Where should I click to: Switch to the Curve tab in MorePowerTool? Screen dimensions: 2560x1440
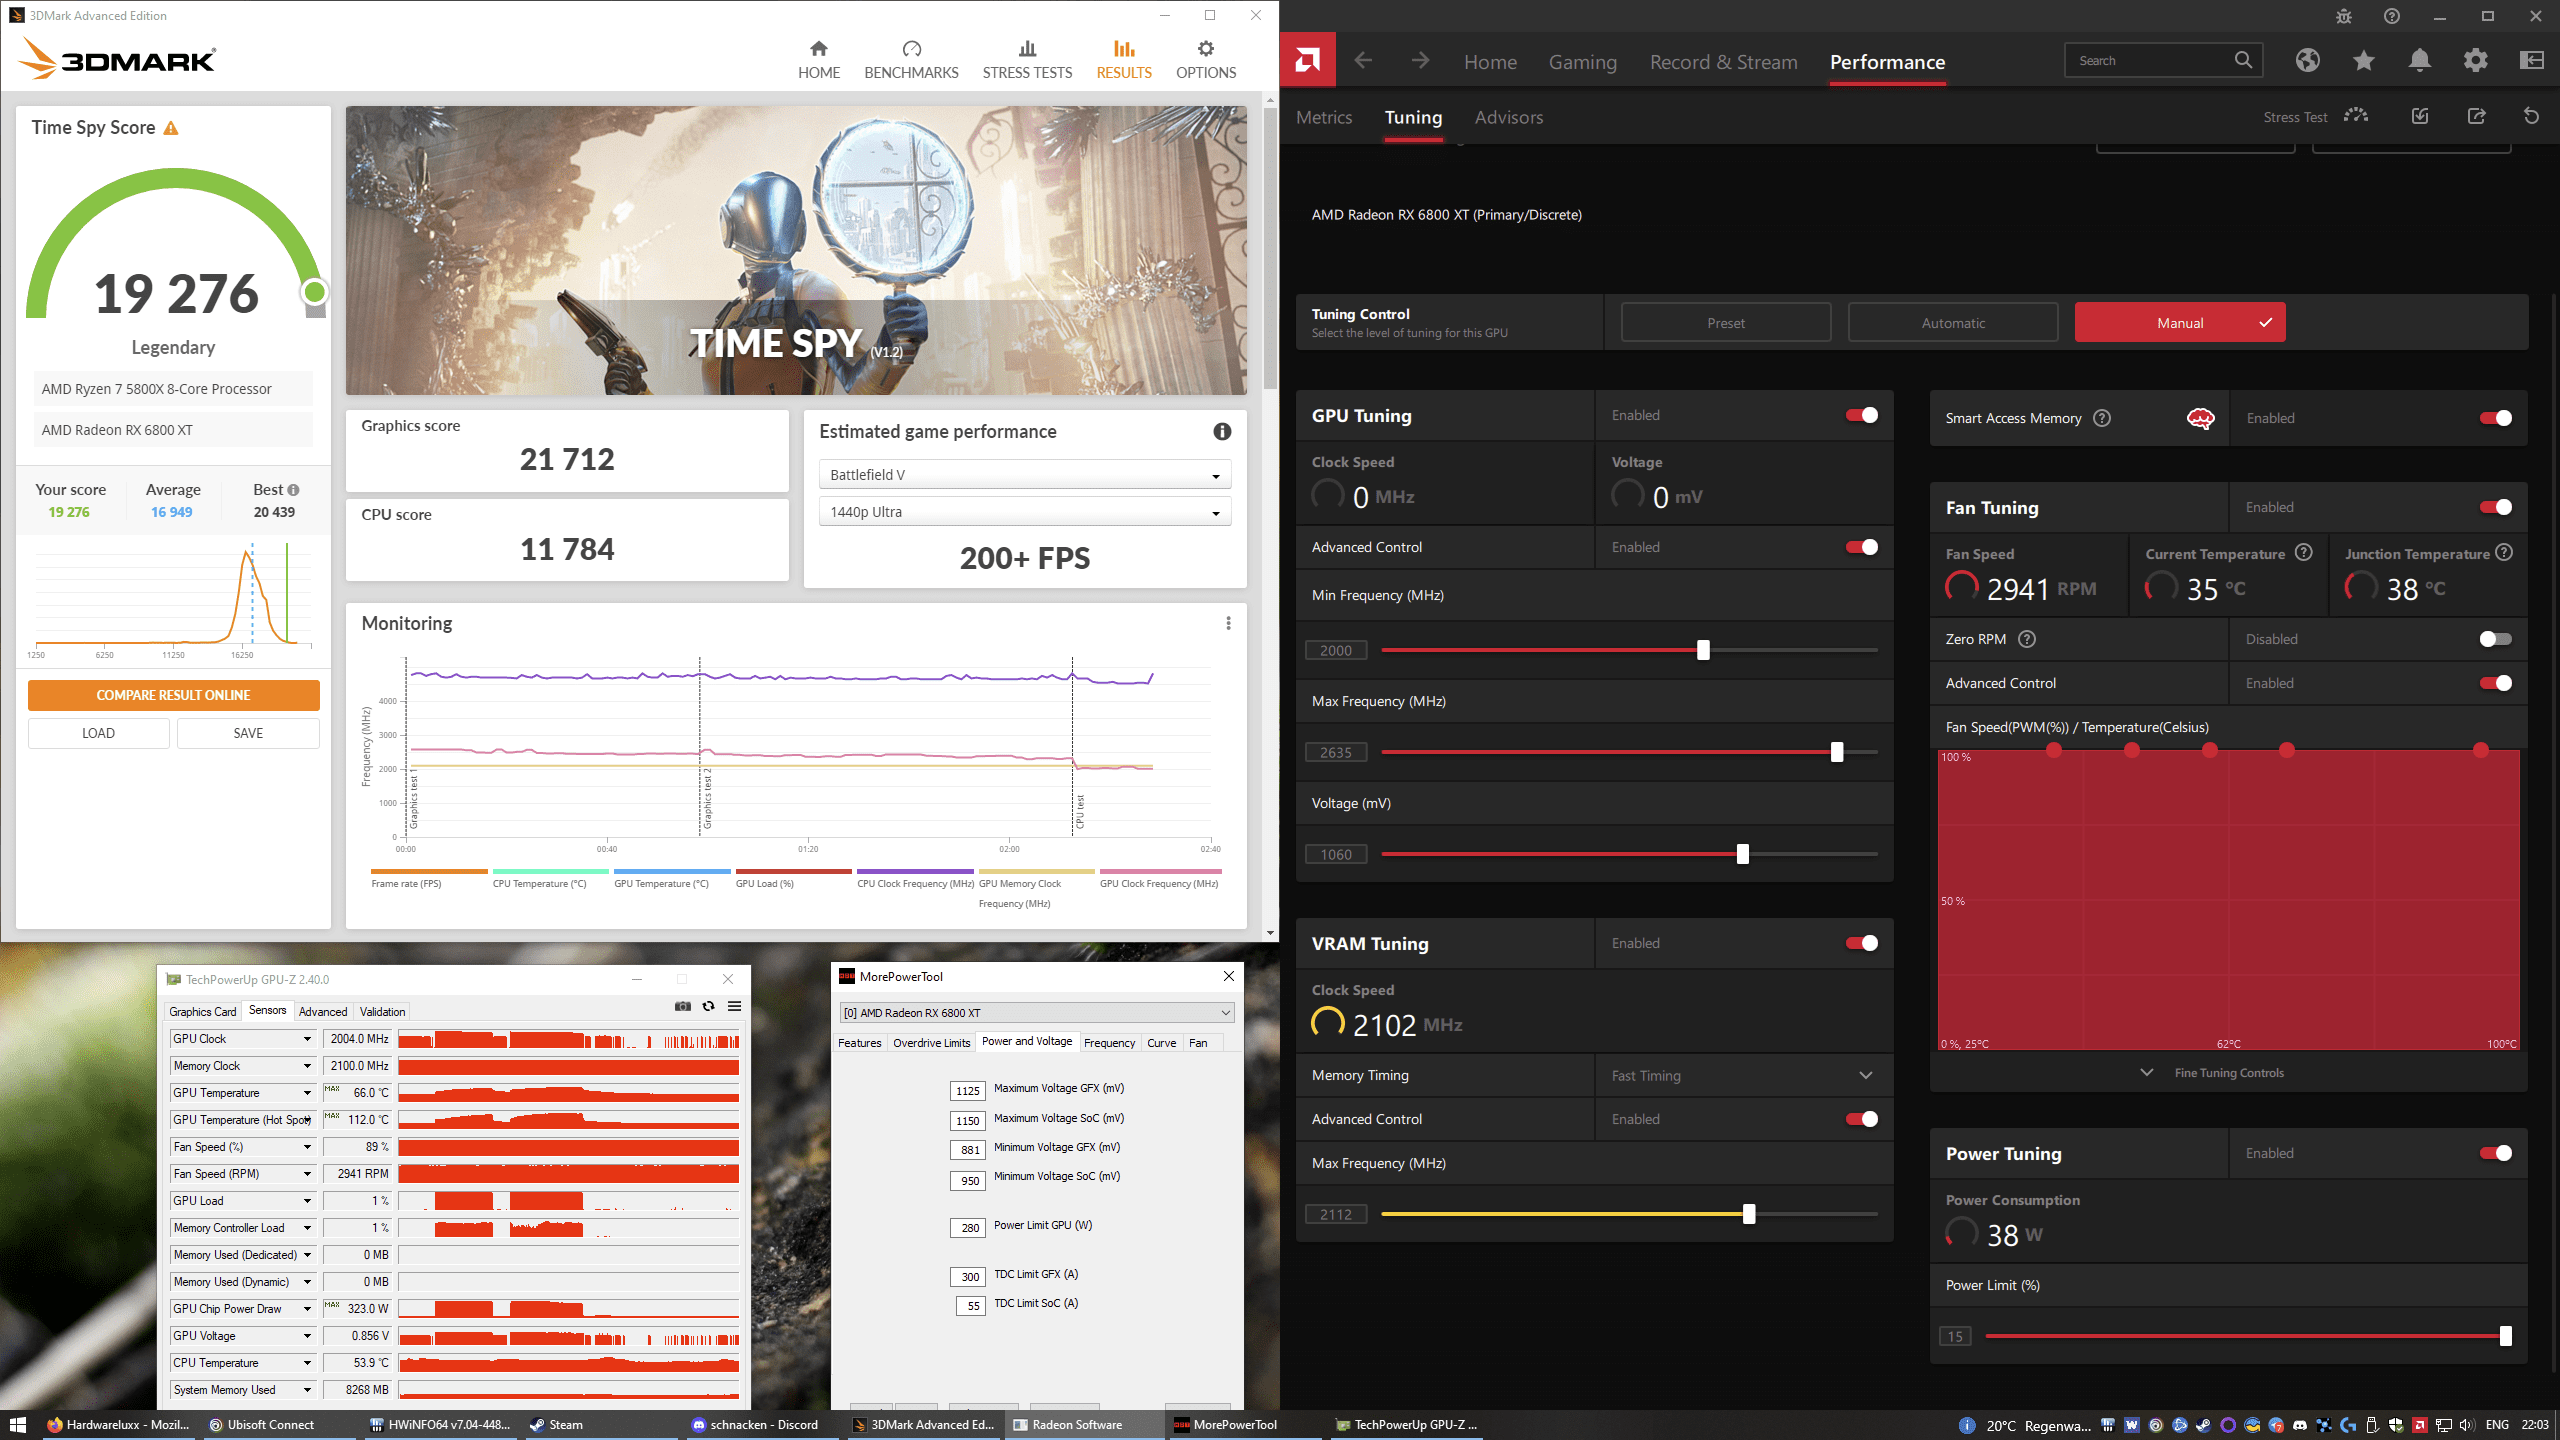tap(1161, 1043)
